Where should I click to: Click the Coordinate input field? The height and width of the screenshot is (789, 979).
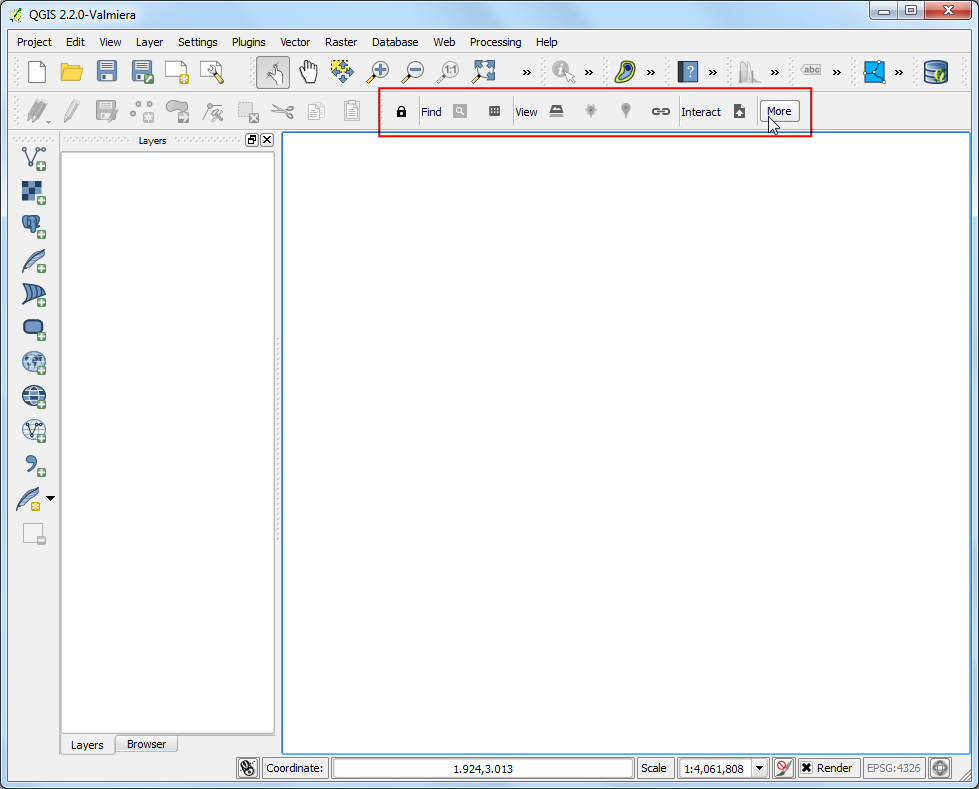tap(483, 768)
